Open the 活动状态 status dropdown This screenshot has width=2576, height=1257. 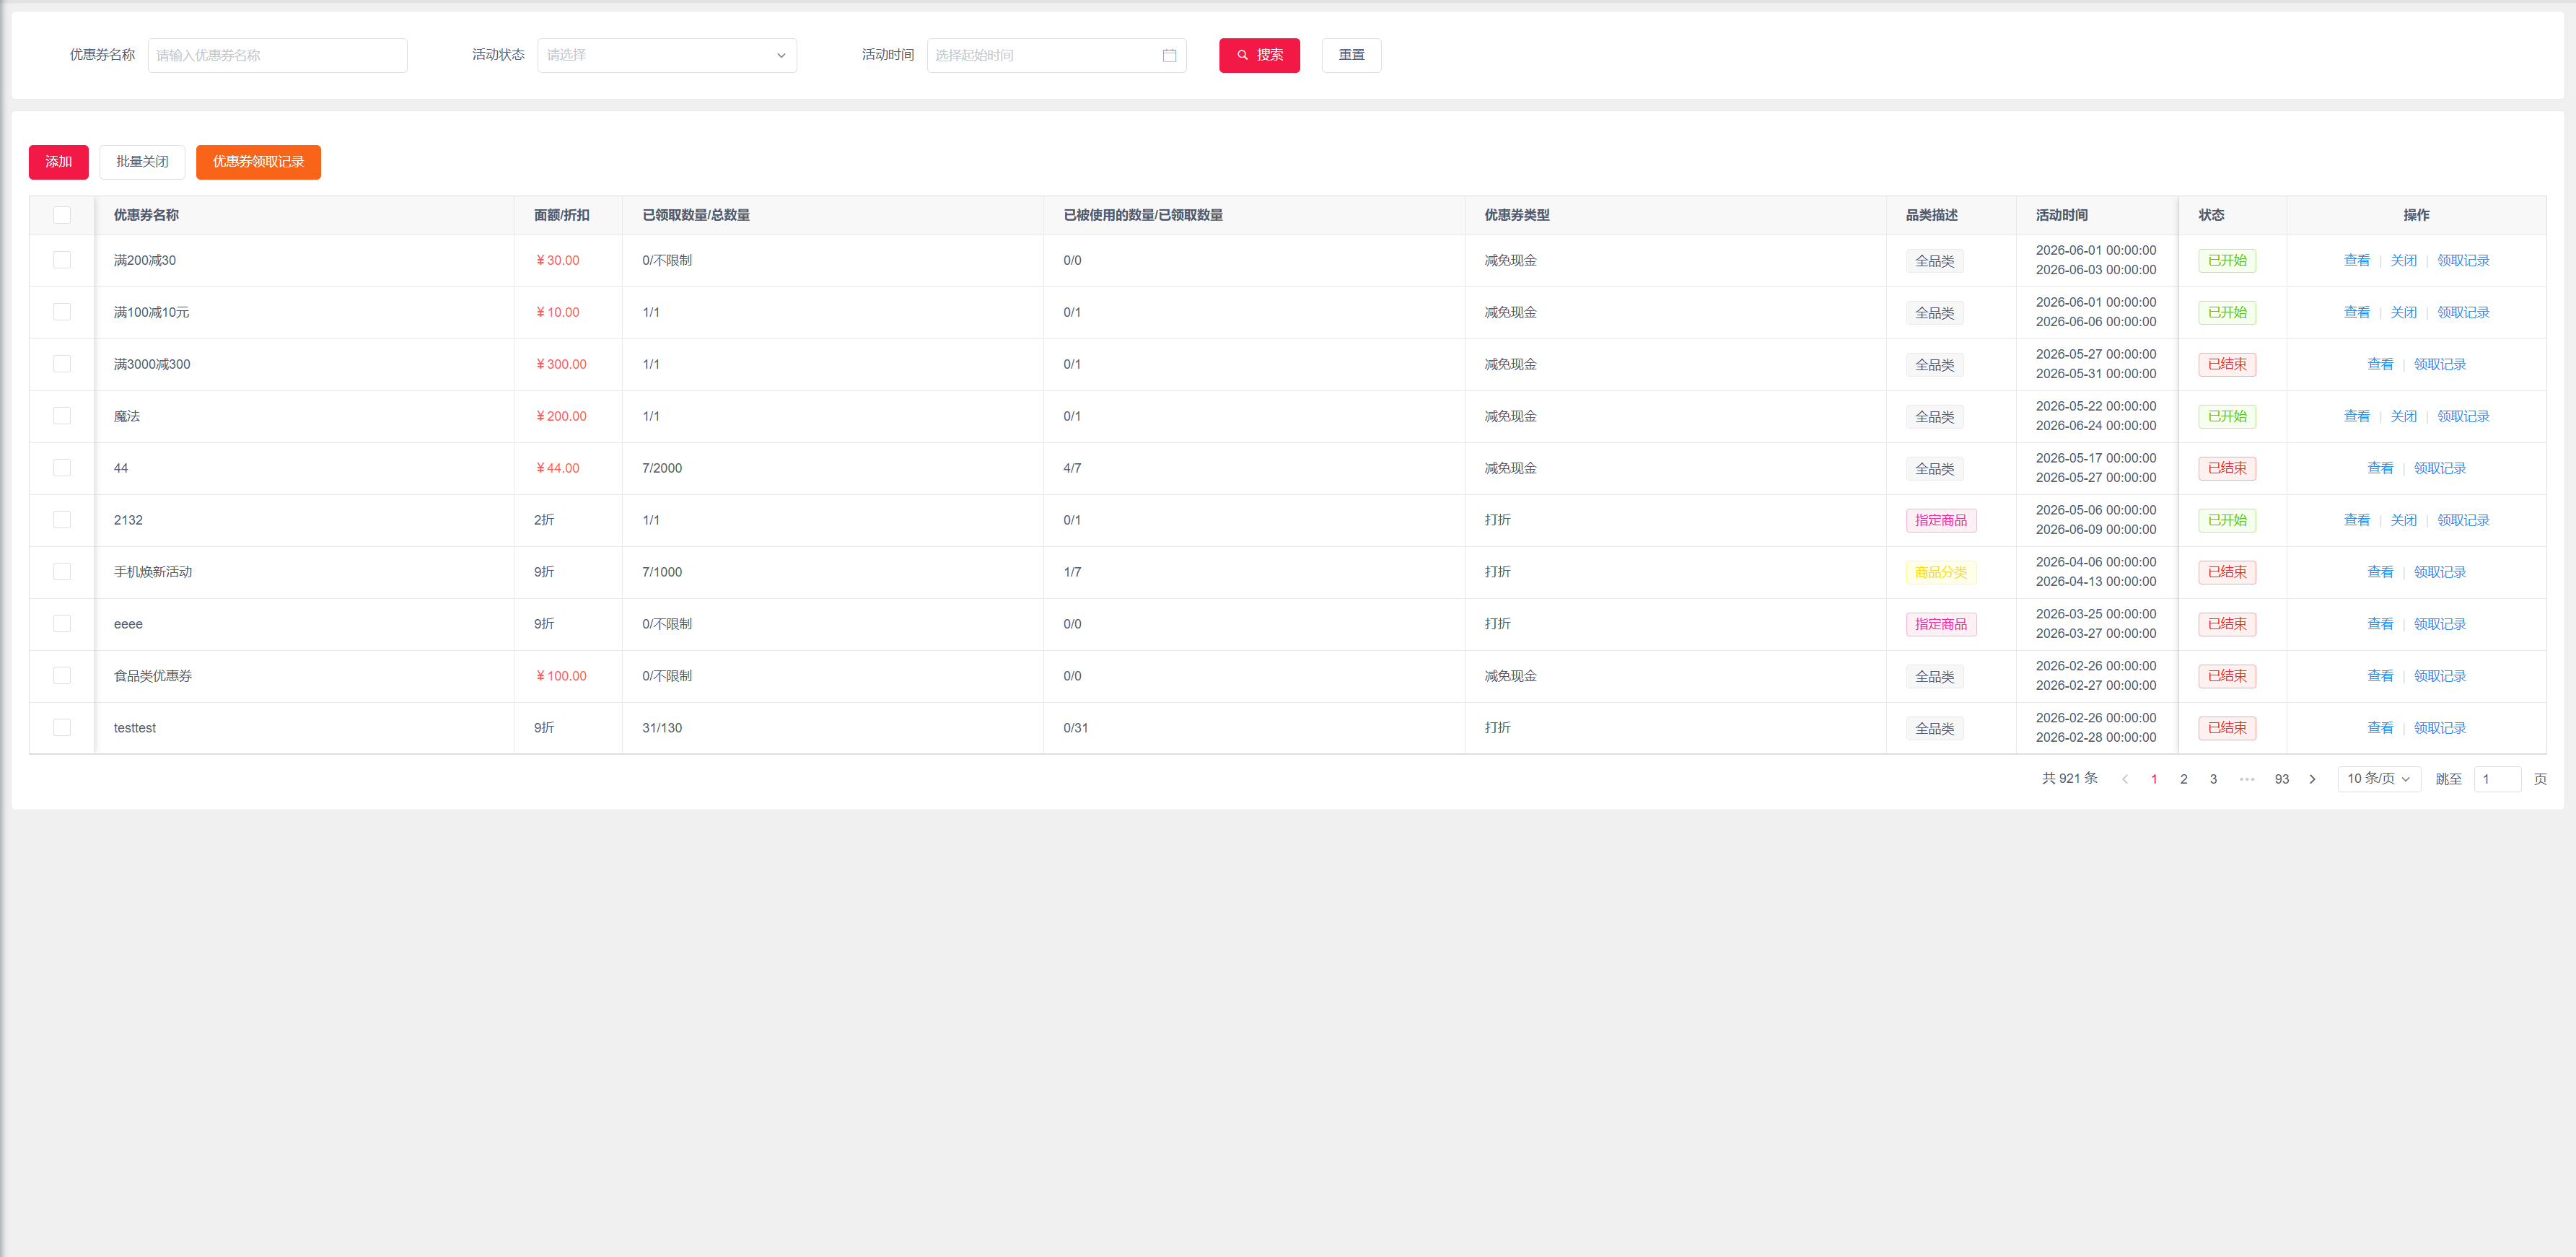667,55
